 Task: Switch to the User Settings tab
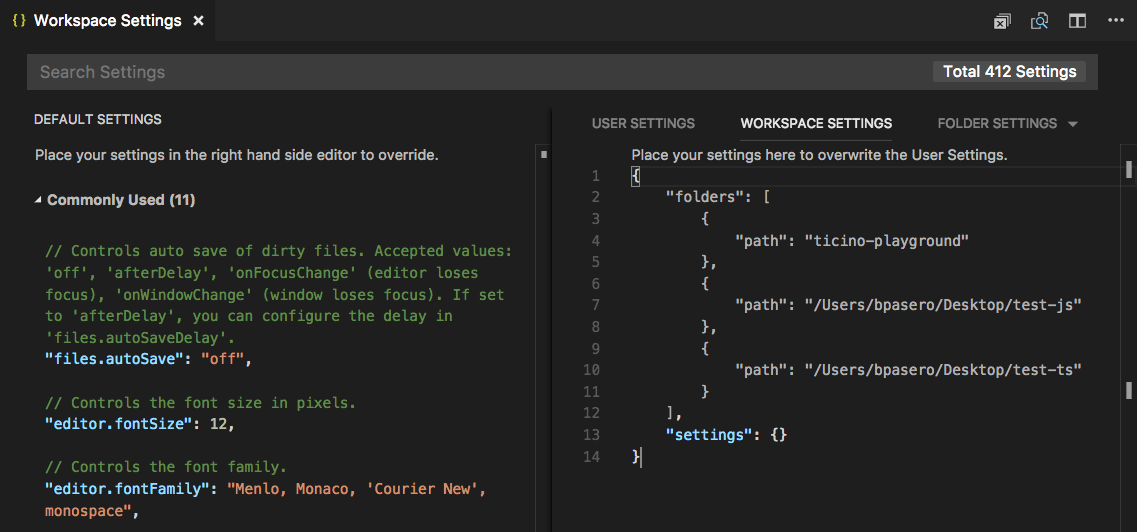pyautogui.click(x=643, y=123)
